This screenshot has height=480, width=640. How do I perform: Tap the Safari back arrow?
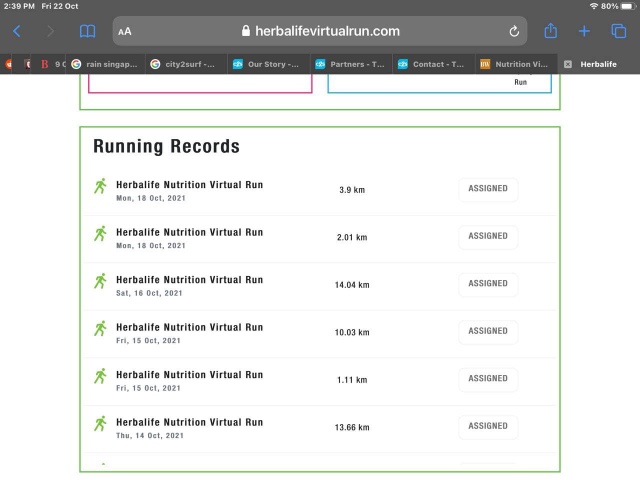coord(16,31)
